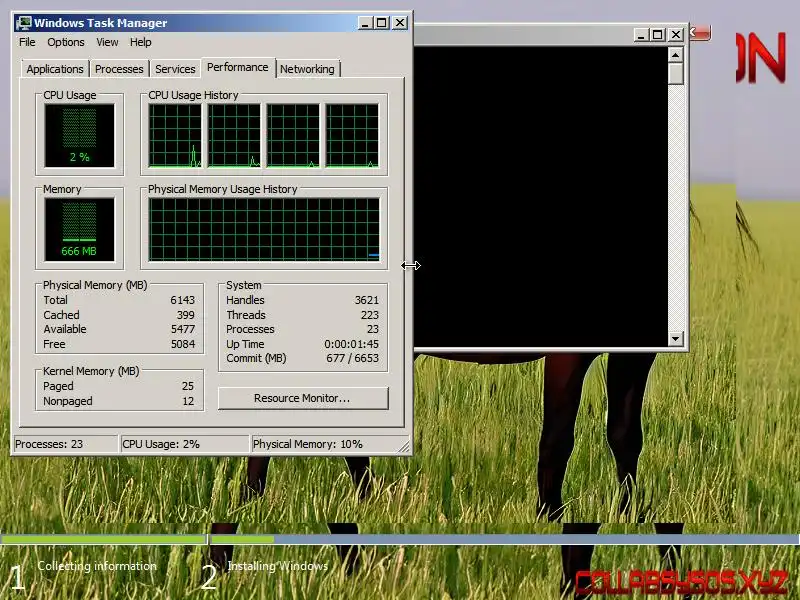Click the status bar Processes: 23 entry
800x600 pixels.
coord(65,444)
